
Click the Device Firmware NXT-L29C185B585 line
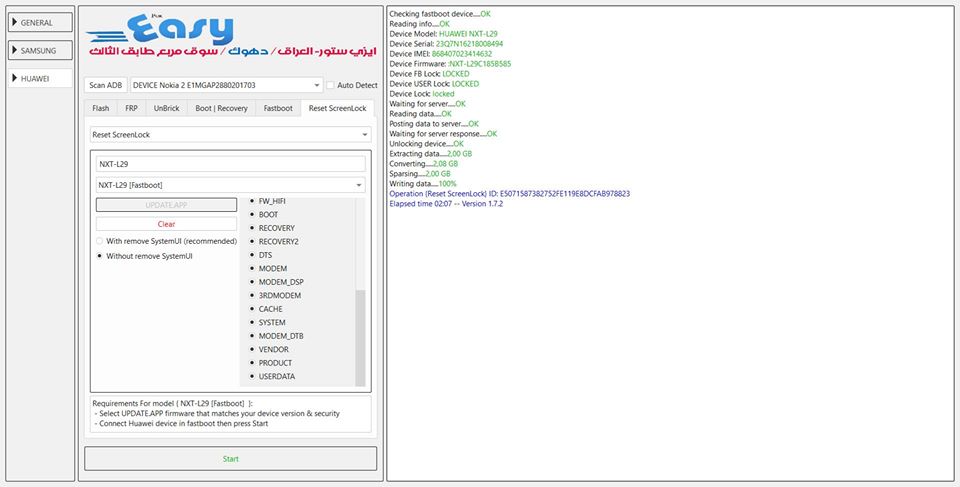point(450,64)
